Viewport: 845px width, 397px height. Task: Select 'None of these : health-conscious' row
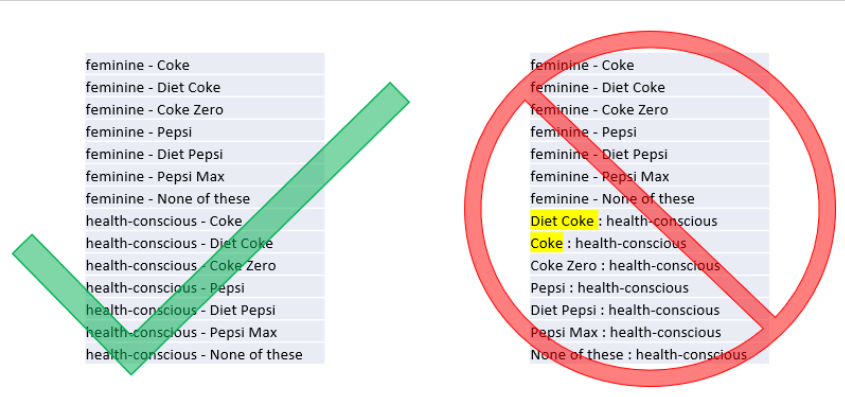[649, 354]
